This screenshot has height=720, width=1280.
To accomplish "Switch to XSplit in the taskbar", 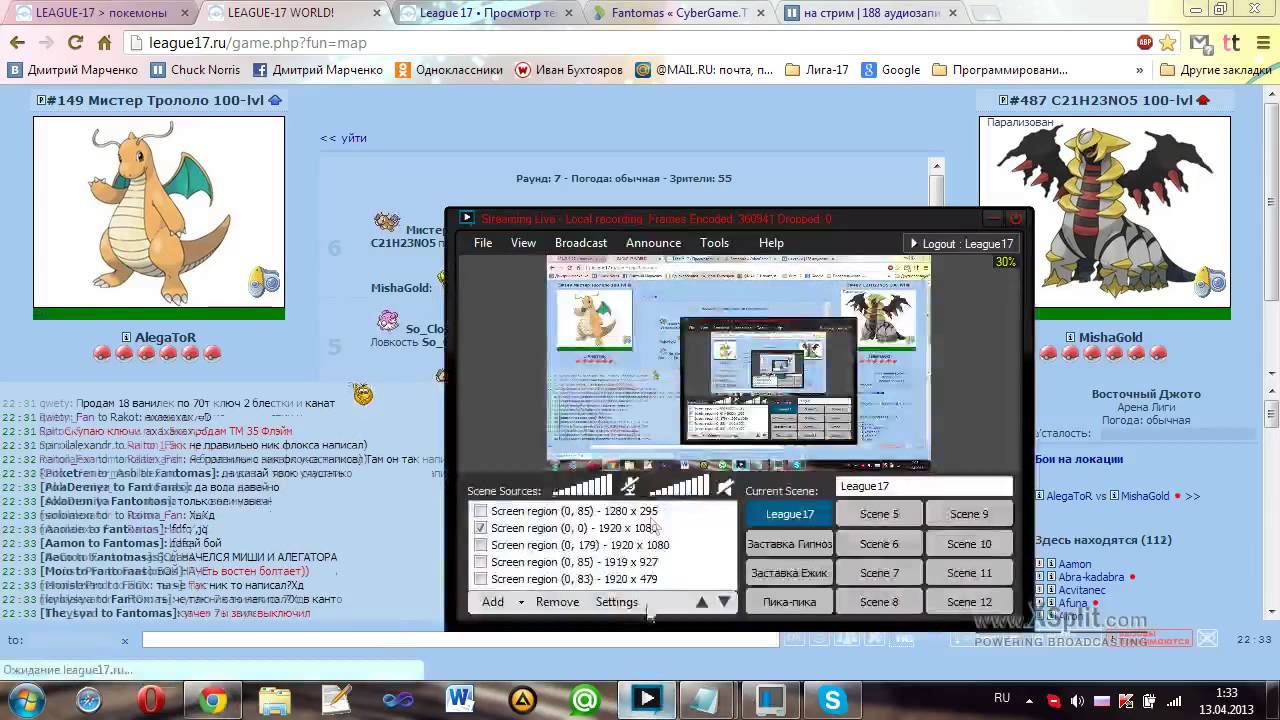I will coord(646,699).
